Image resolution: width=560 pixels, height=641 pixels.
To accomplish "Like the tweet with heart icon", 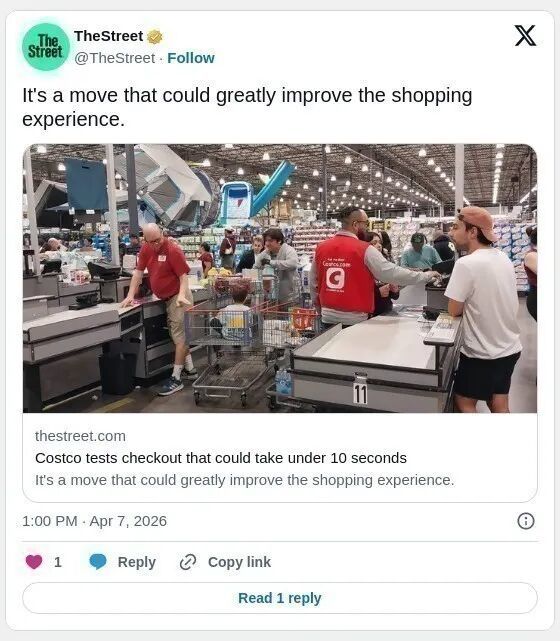I will 34,562.
